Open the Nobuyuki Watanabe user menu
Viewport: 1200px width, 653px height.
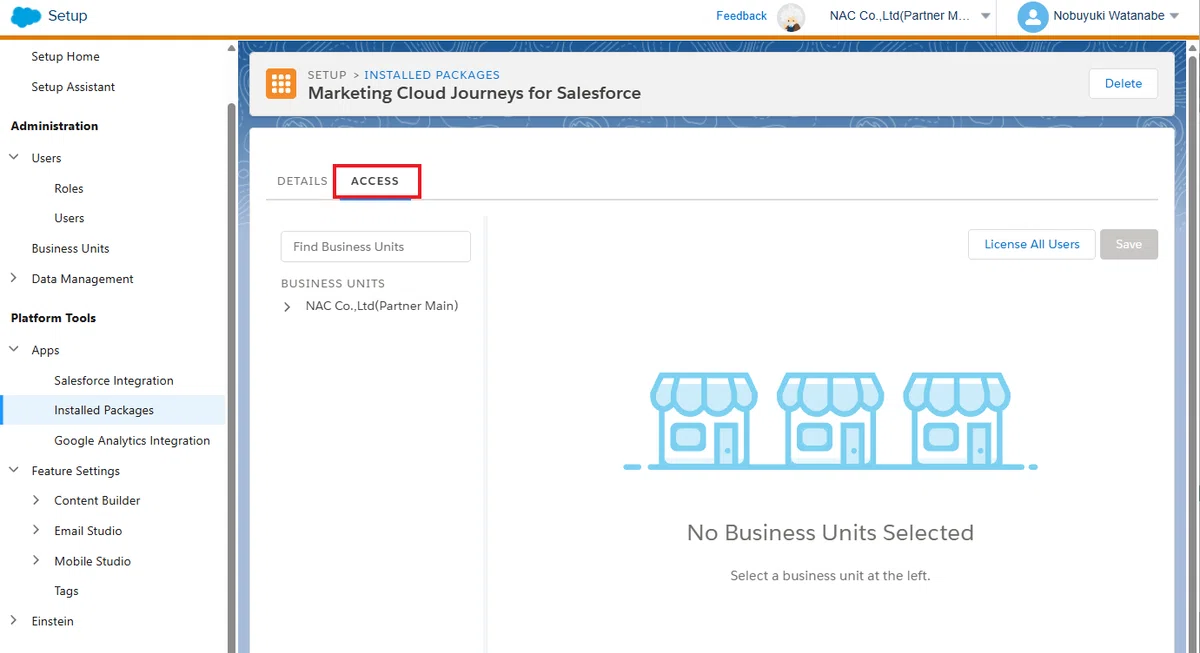coord(1116,16)
